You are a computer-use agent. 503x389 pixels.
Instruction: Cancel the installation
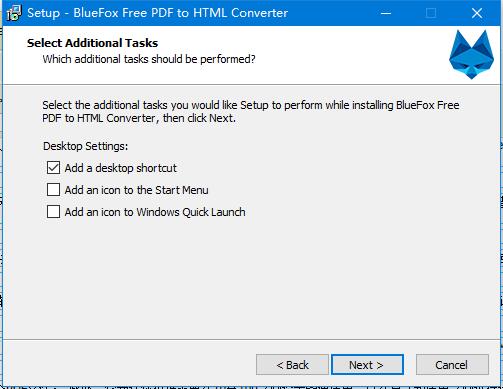[x=452, y=365]
